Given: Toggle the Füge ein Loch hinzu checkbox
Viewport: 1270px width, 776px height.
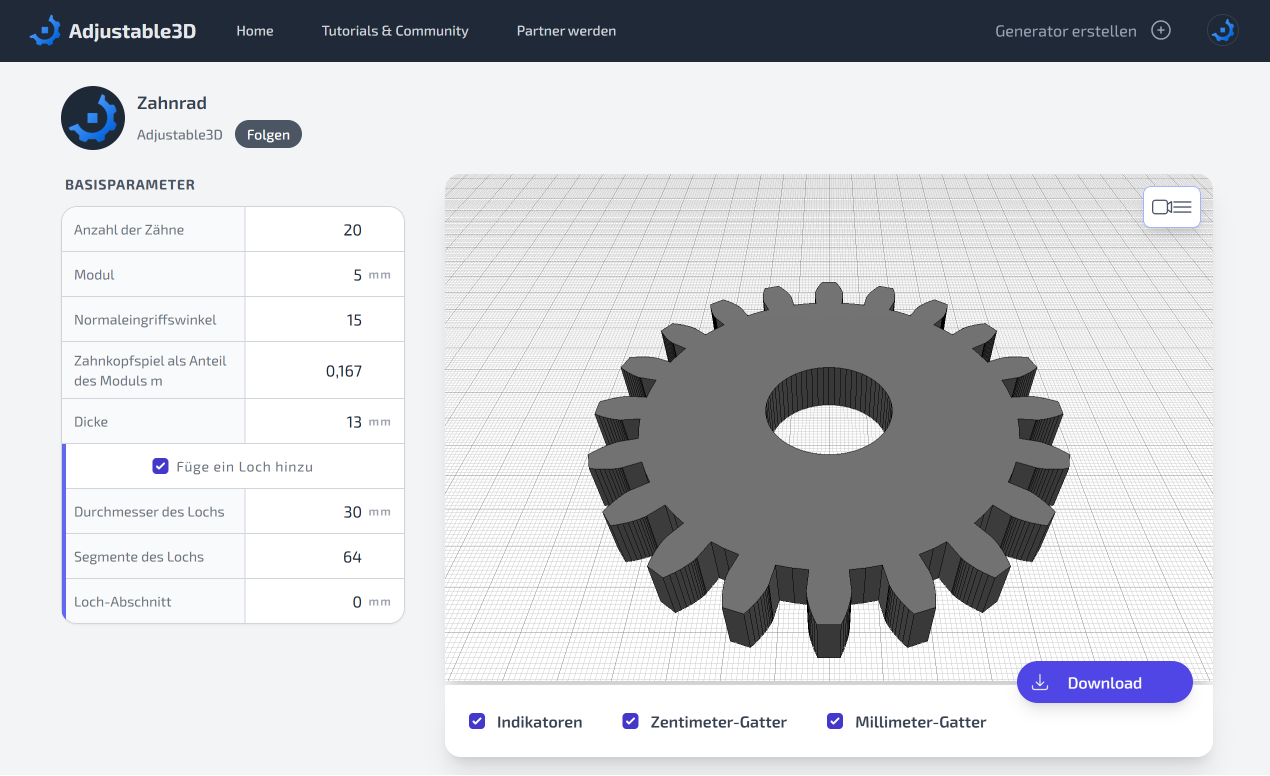Looking at the screenshot, I should coord(160,466).
